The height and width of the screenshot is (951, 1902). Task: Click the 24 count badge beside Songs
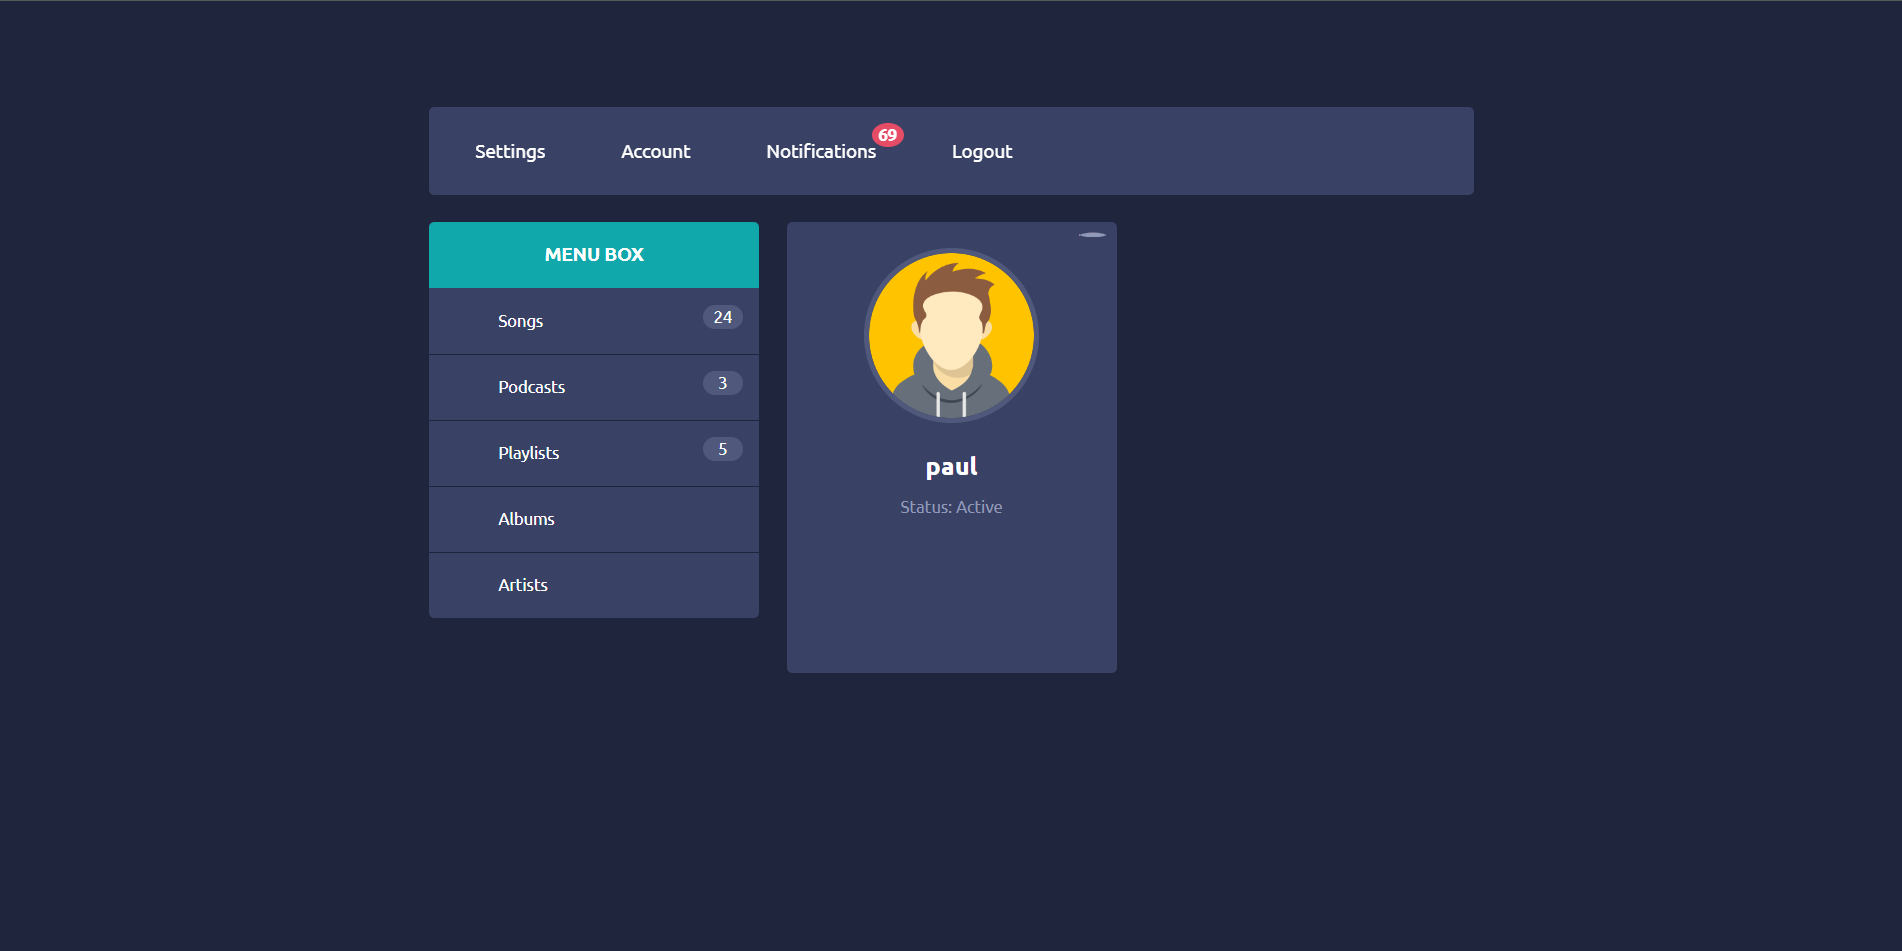point(722,317)
